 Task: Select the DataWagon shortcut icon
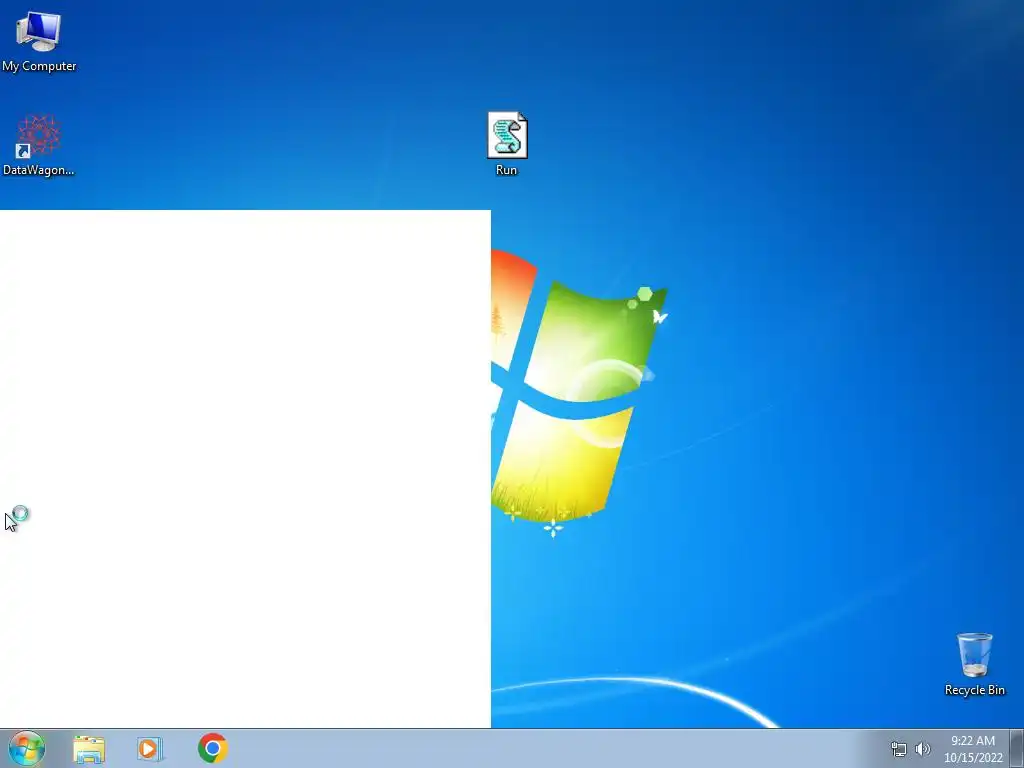pyautogui.click(x=39, y=145)
